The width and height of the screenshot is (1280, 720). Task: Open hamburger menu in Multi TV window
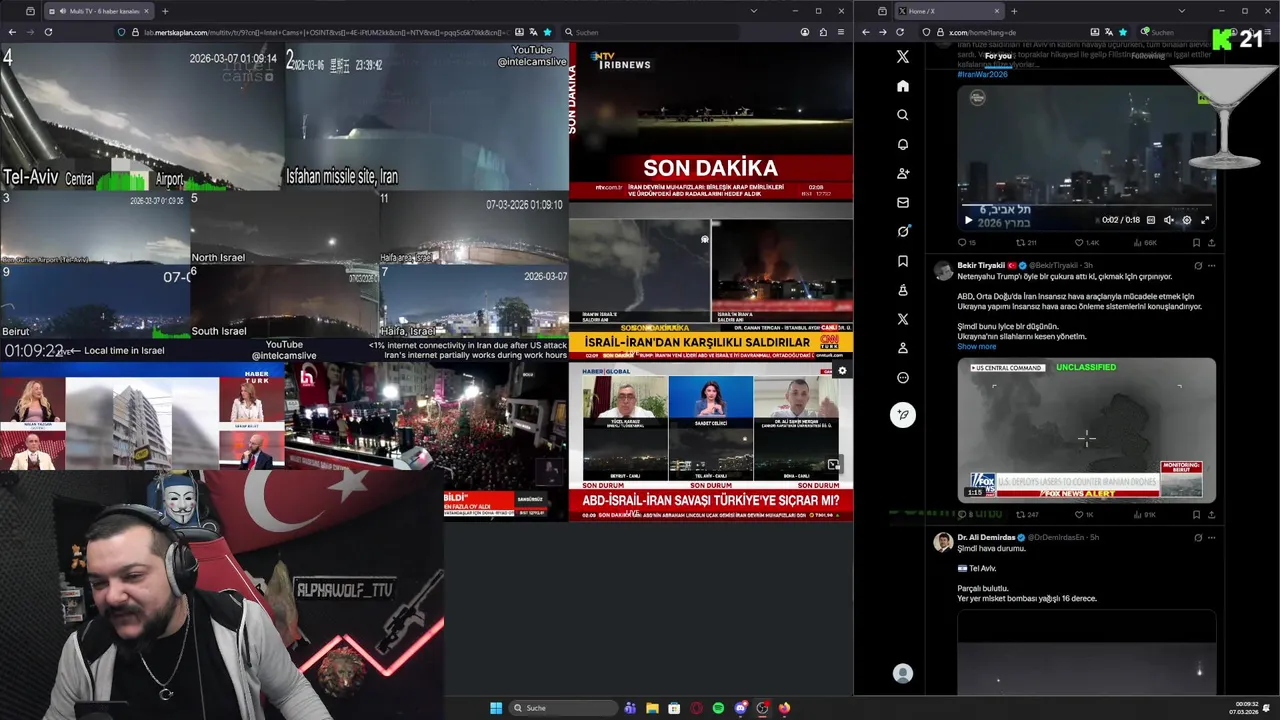(x=842, y=32)
